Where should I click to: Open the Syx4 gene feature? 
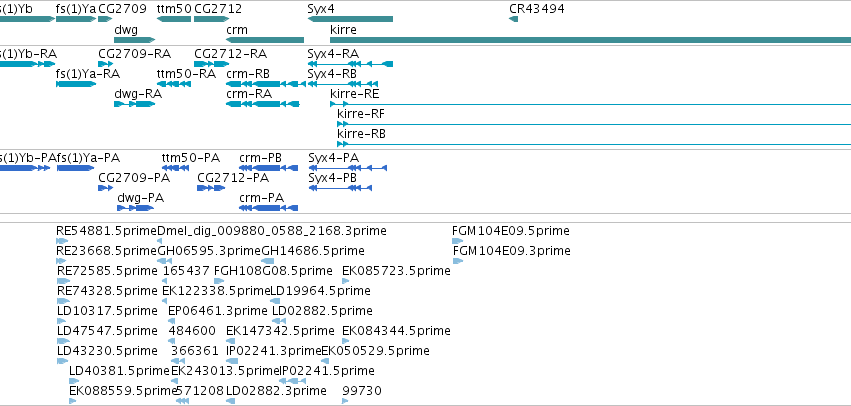350,19
